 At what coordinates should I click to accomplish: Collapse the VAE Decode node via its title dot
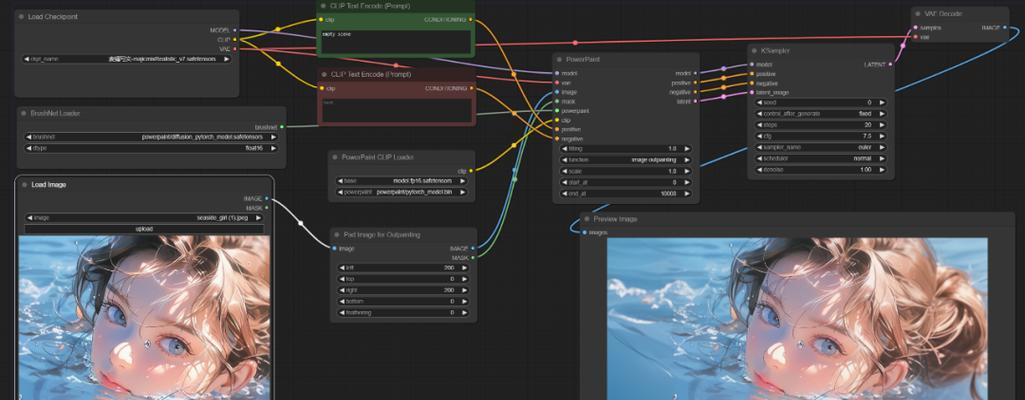[918, 14]
